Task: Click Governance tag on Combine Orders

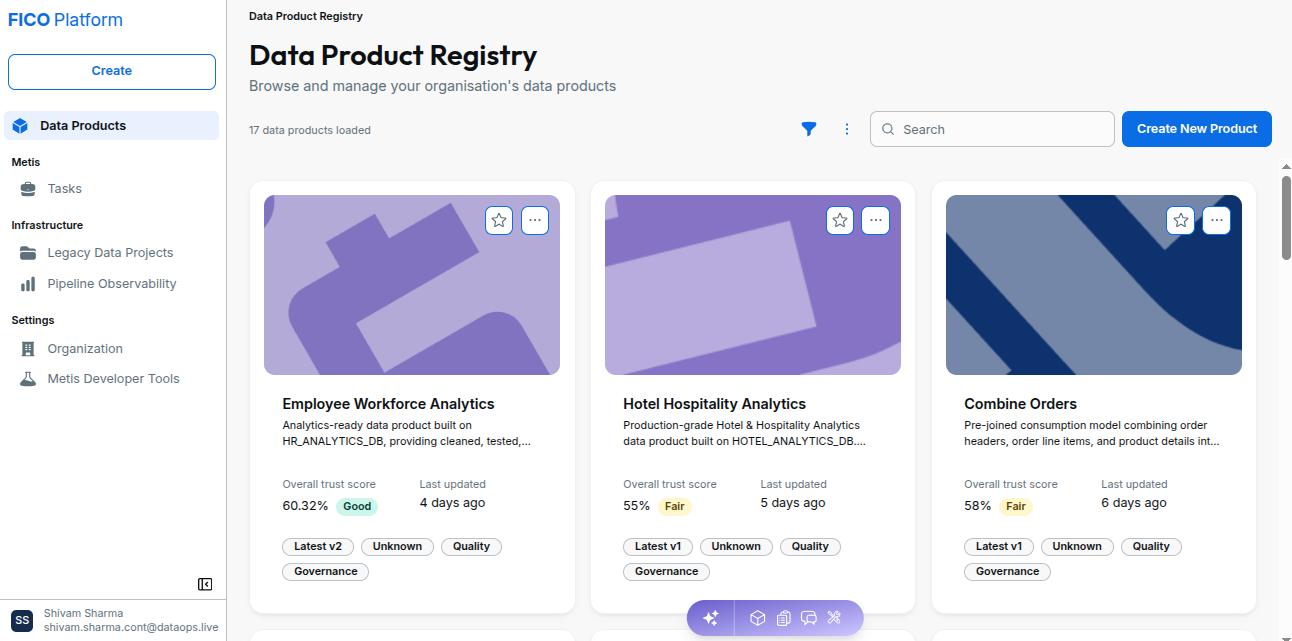Action: (1007, 572)
